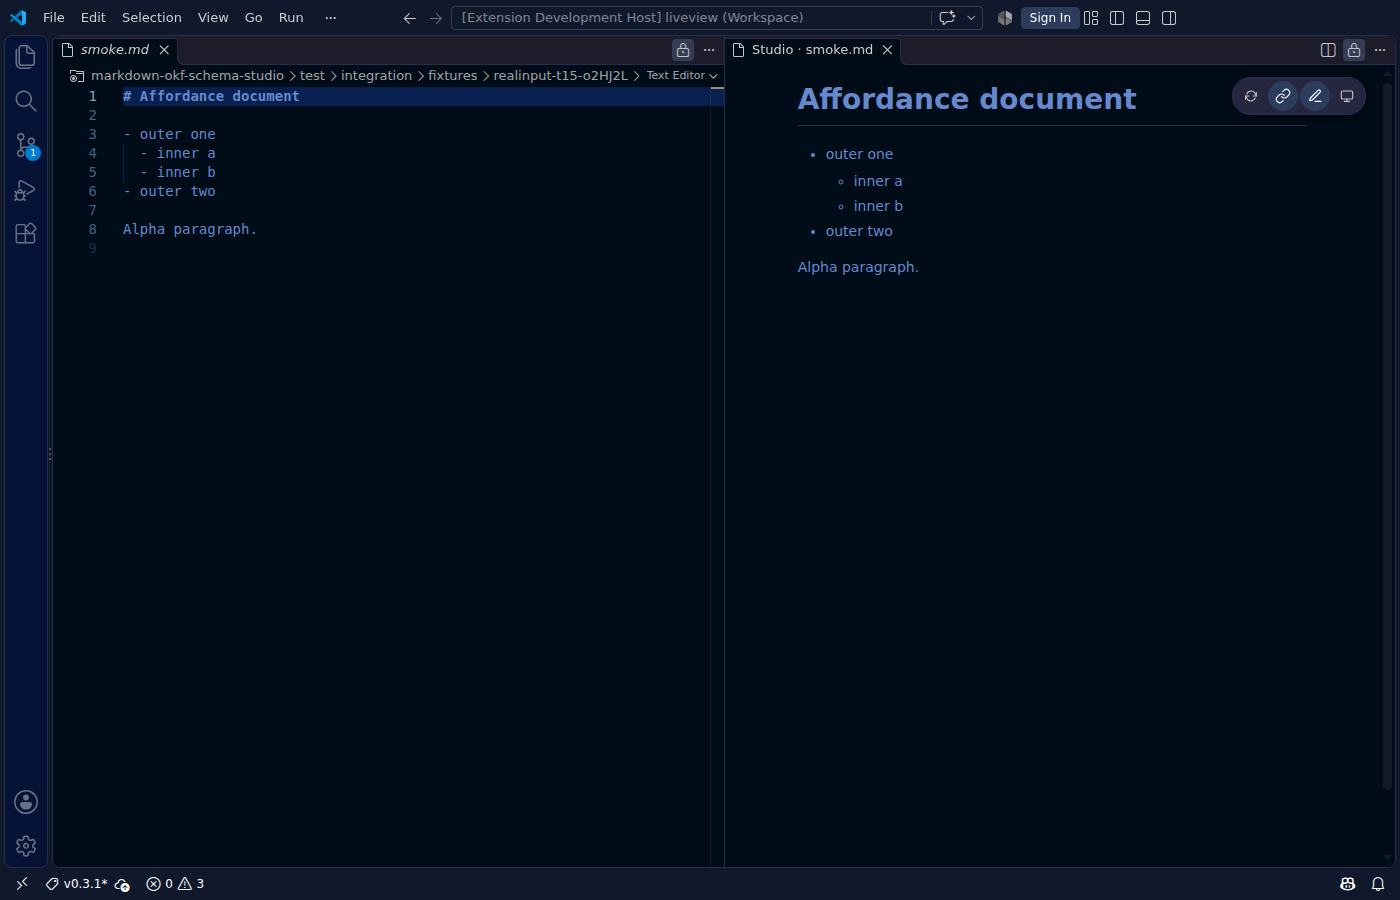Open the v0.3.1* branch status item

coord(77,884)
